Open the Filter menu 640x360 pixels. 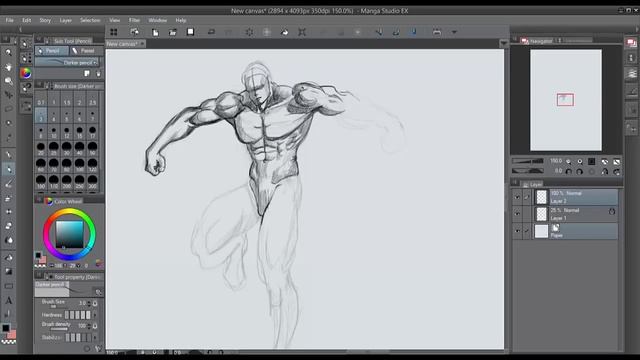tap(134, 20)
